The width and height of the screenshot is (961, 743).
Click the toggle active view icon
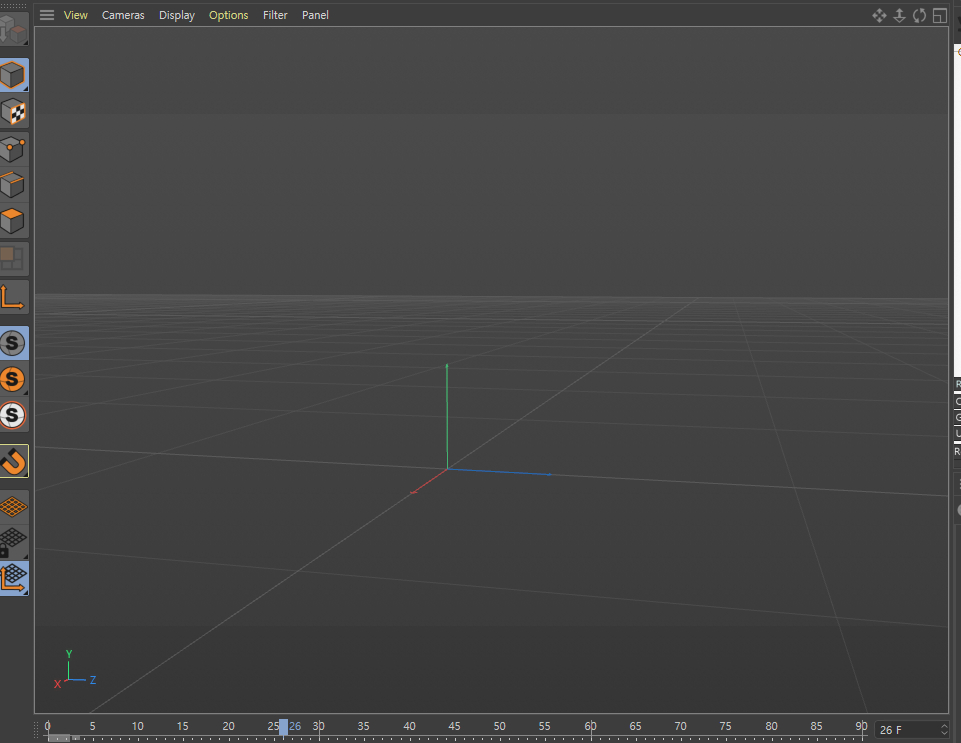click(x=939, y=15)
